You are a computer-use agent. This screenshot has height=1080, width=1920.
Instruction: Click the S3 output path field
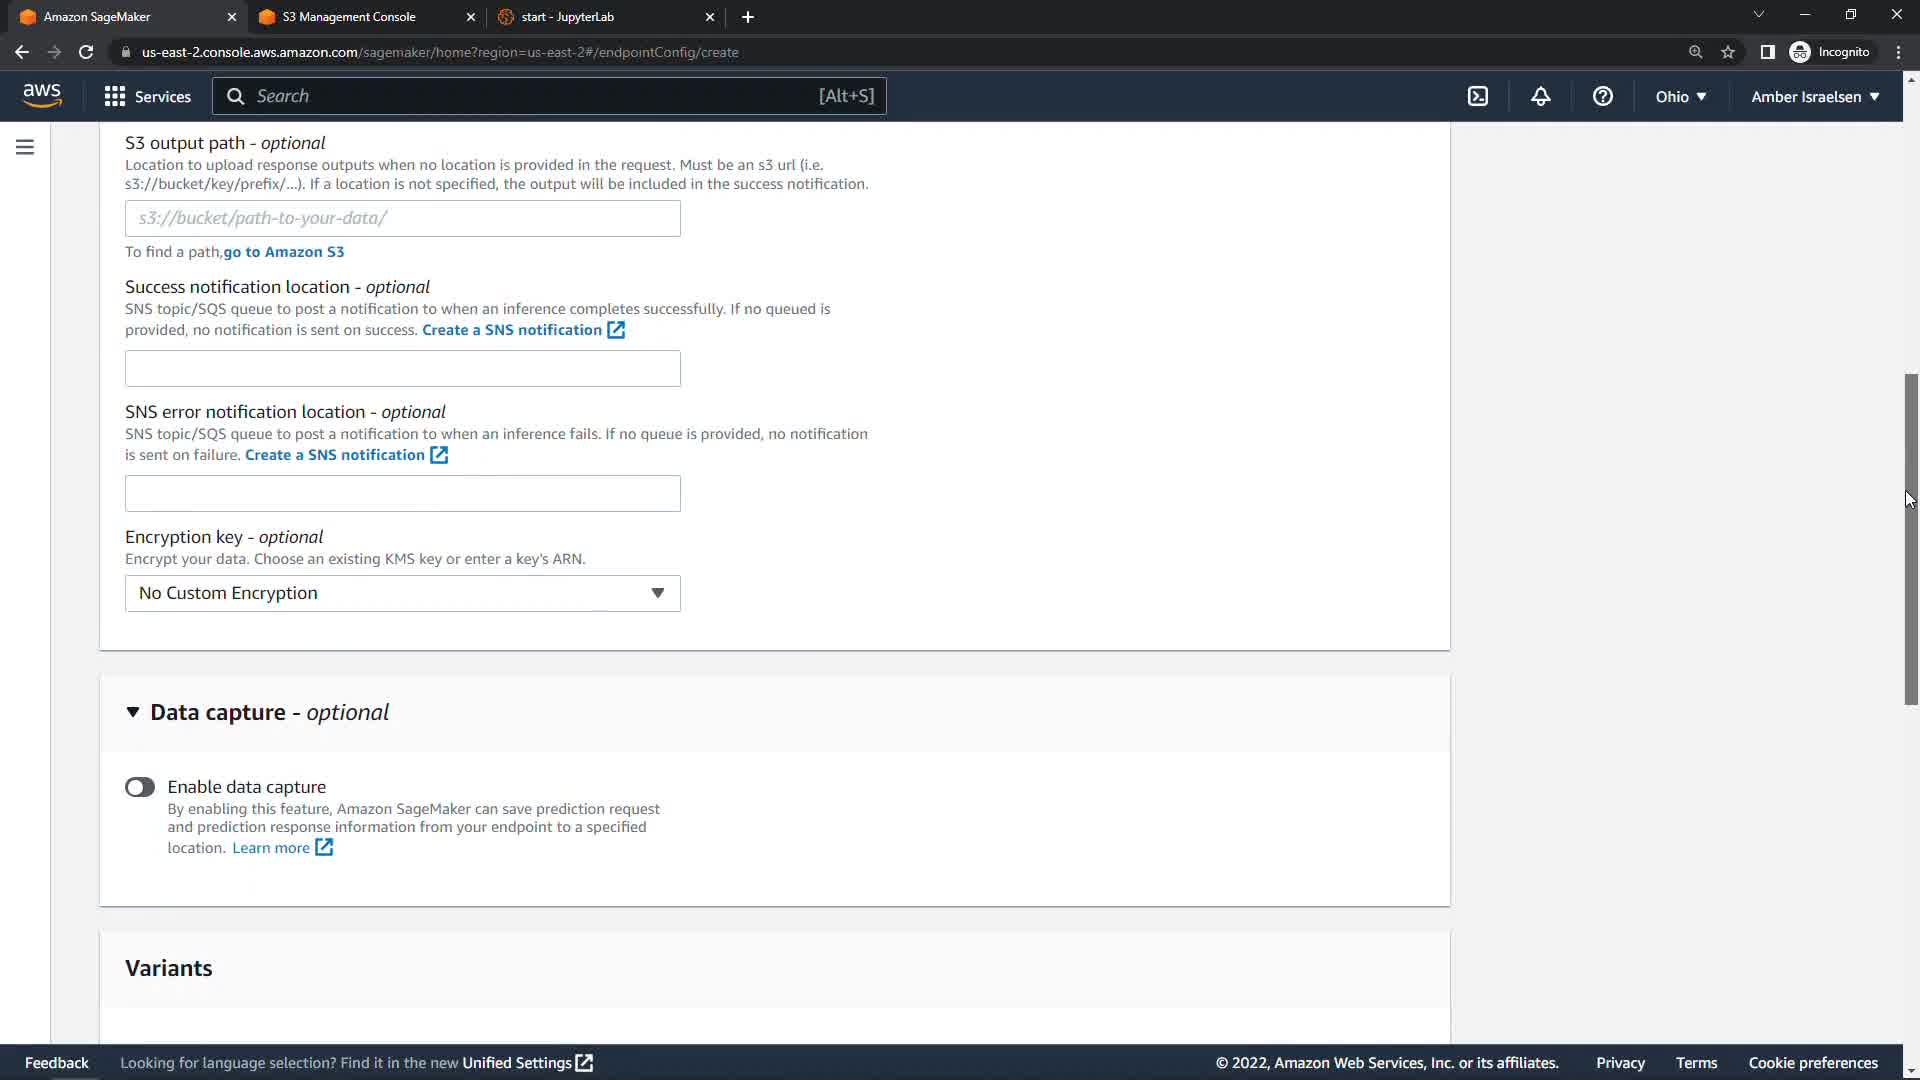(x=402, y=218)
